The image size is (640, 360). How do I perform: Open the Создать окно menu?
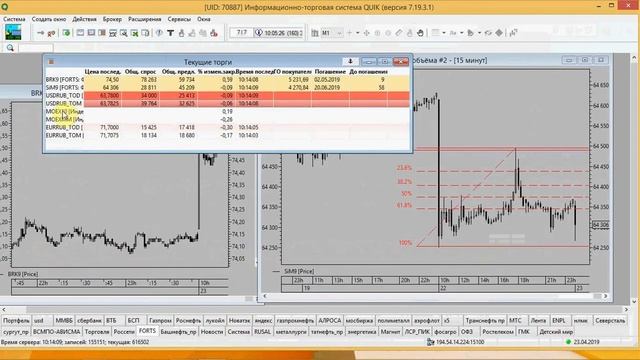coord(49,19)
